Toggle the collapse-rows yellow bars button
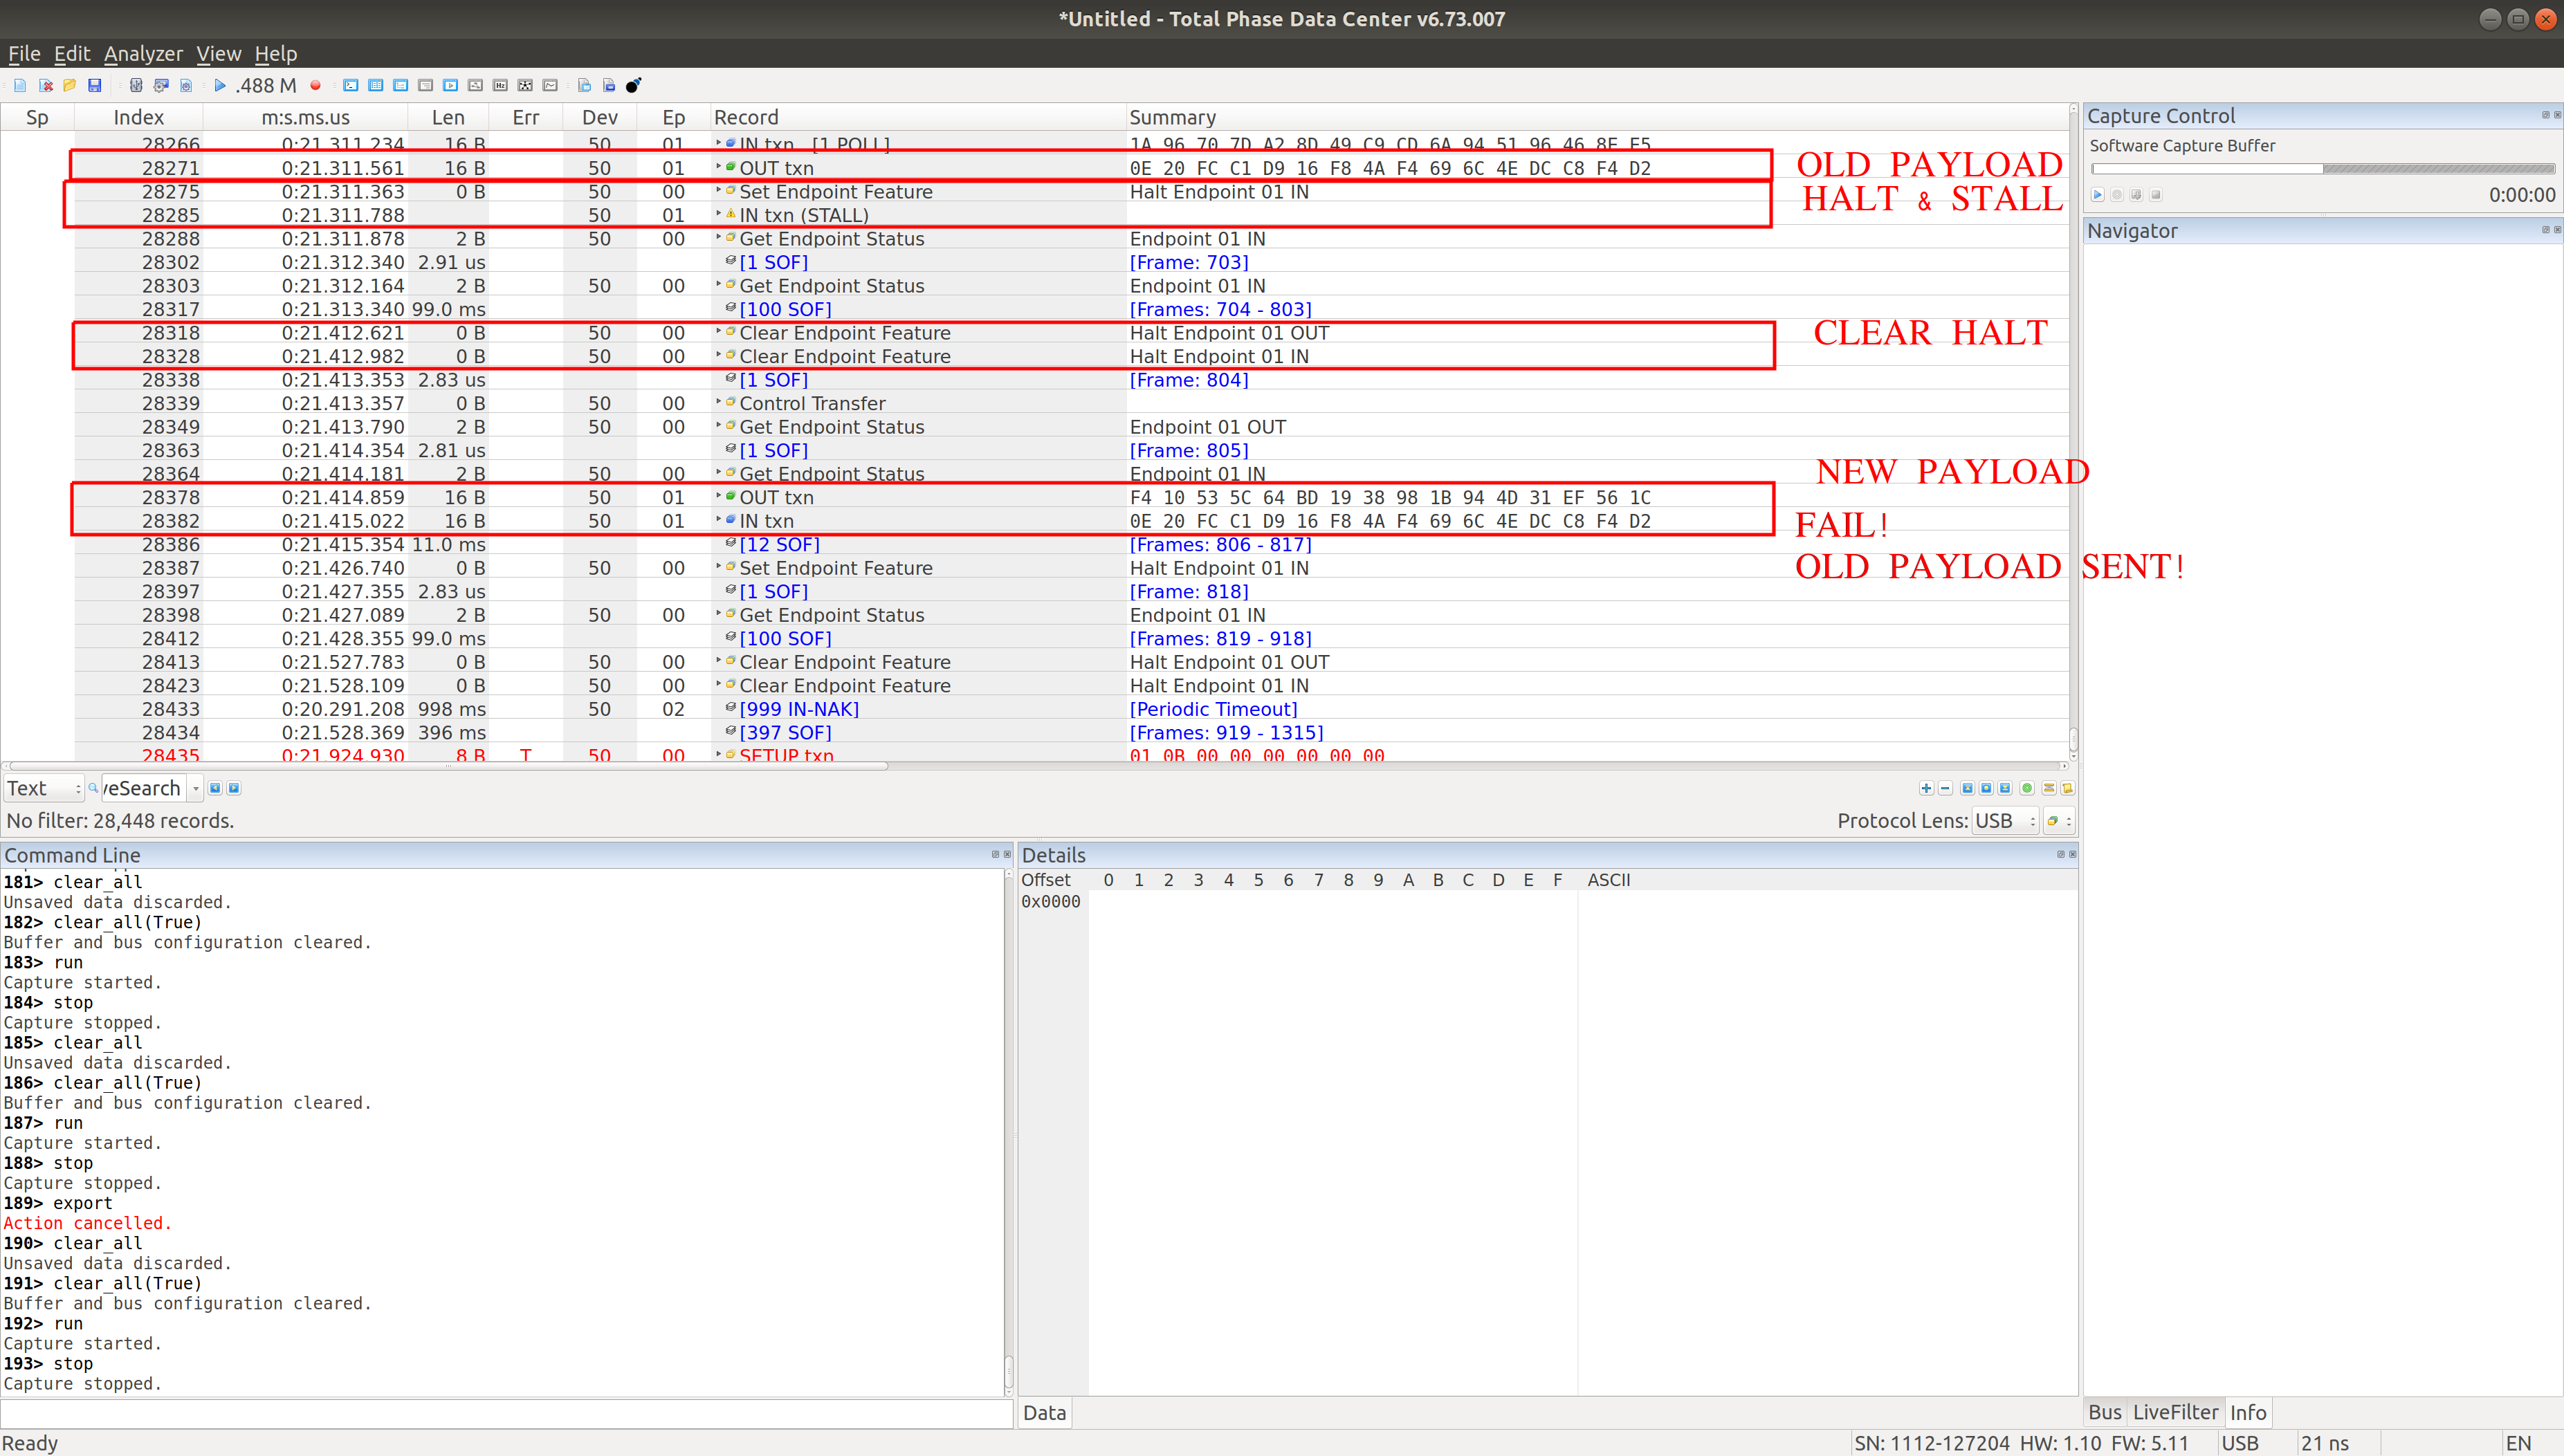This screenshot has height=1456, width=2564. 2048,788
